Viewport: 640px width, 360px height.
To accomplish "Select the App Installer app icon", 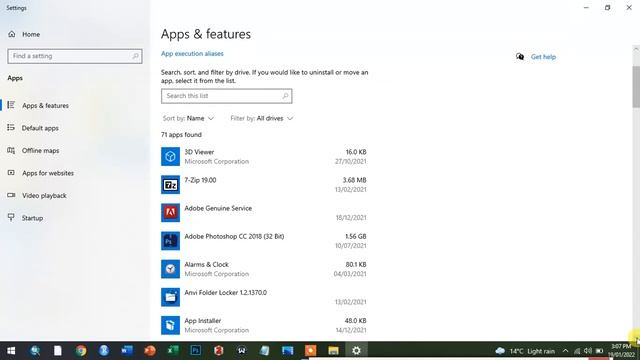I will [x=170, y=325].
